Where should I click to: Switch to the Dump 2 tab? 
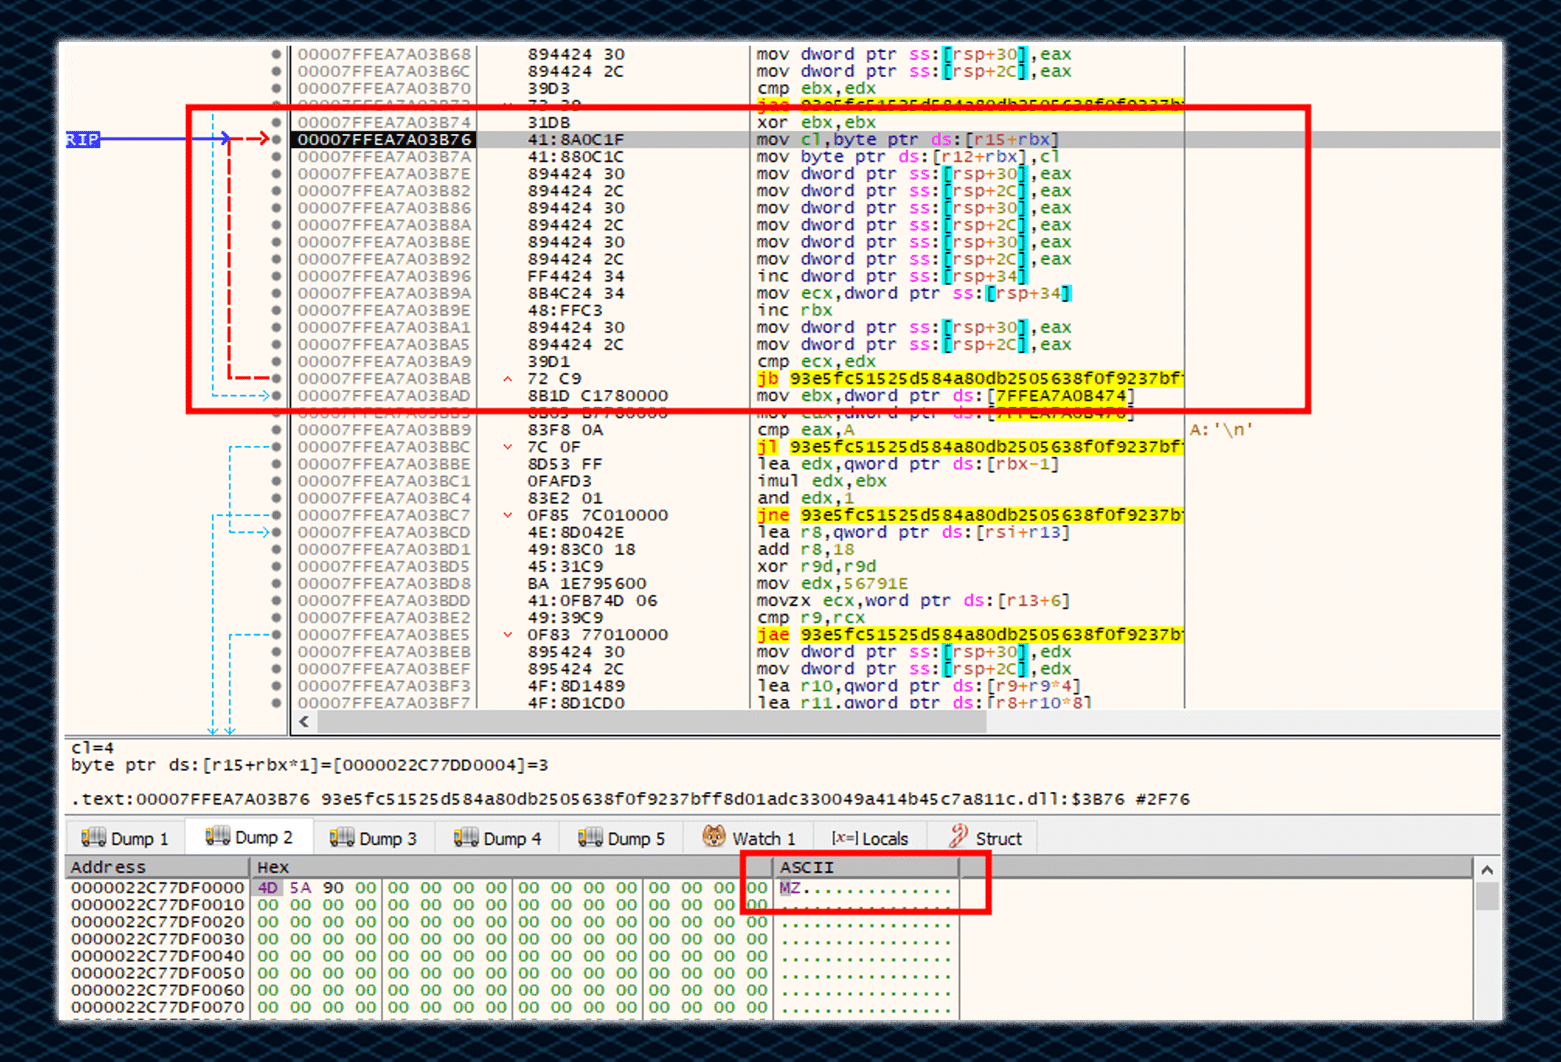[250, 837]
